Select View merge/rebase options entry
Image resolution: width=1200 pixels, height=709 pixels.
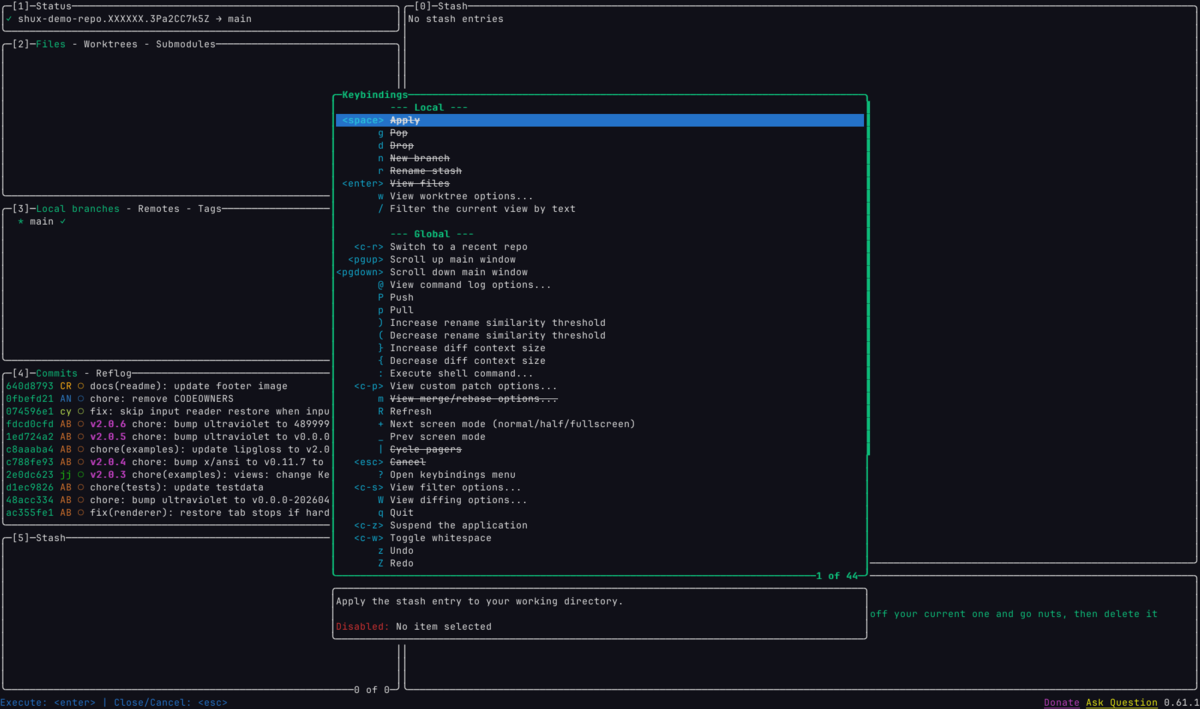pyautogui.click(x=600, y=399)
